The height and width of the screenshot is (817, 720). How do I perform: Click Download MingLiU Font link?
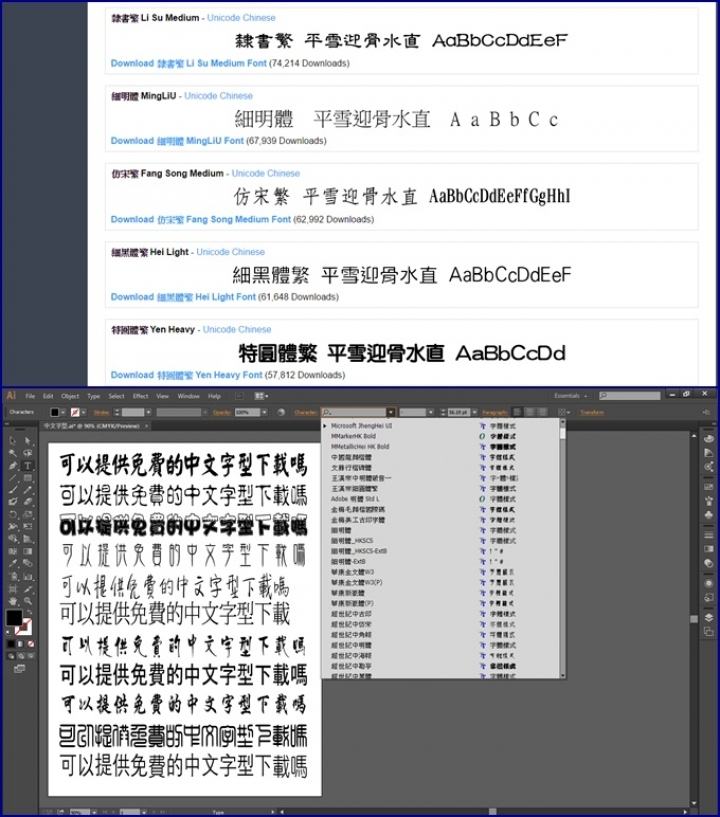click(x=177, y=141)
